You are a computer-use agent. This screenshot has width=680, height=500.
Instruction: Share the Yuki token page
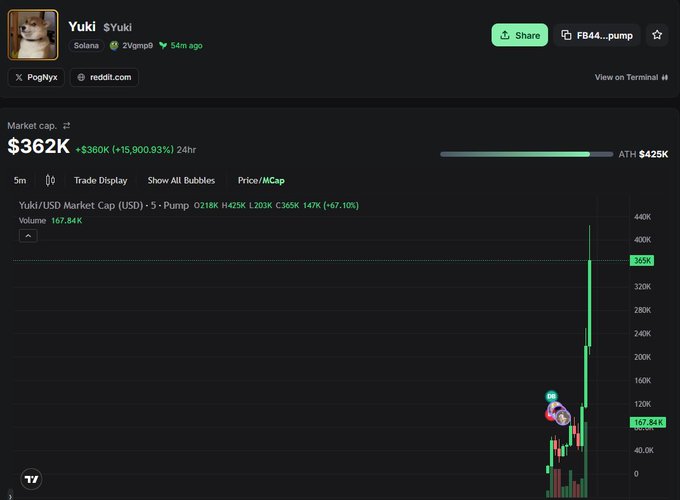[520, 35]
